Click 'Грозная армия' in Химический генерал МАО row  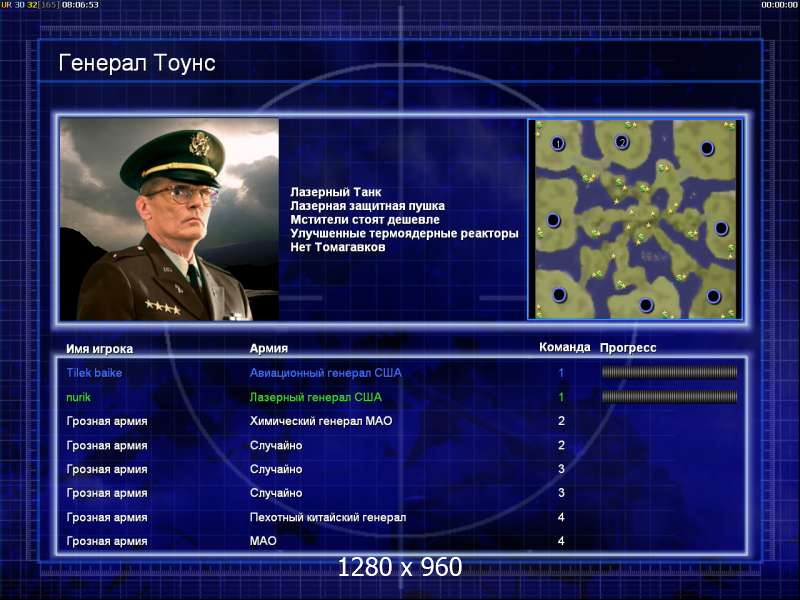[x=107, y=421]
